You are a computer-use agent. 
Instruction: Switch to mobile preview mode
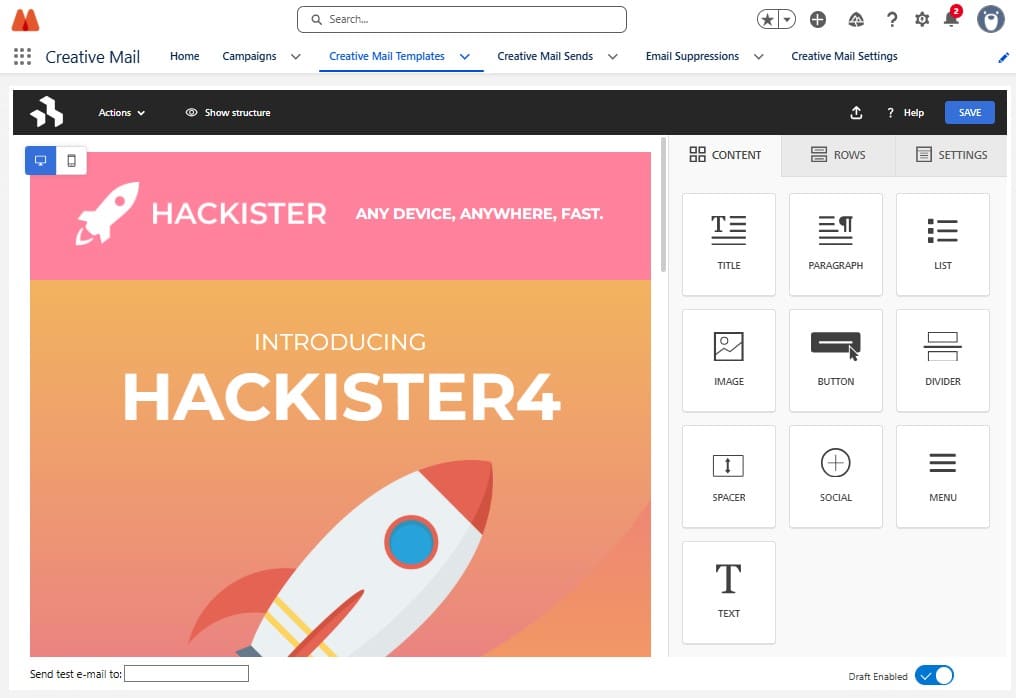(x=71, y=160)
